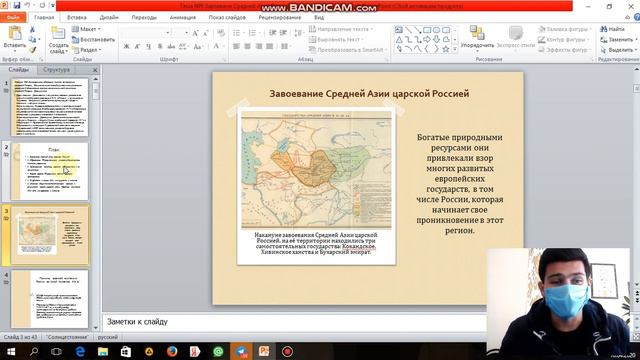Switch to the Анимация ribbon tab

point(182,17)
